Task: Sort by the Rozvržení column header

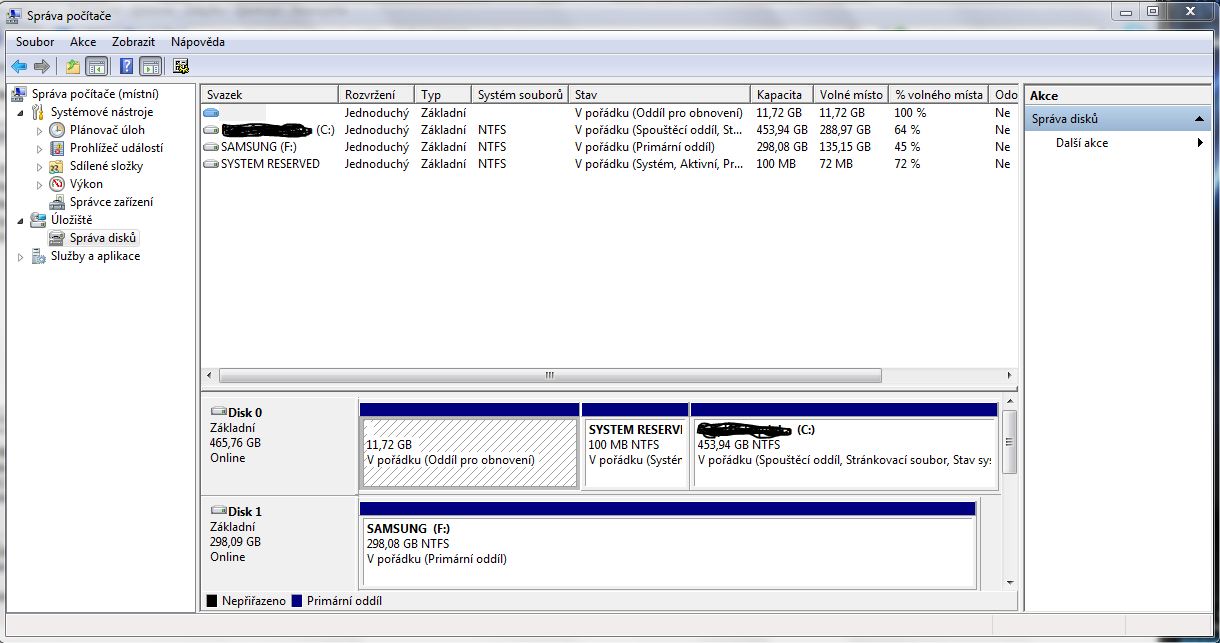Action: pos(377,95)
